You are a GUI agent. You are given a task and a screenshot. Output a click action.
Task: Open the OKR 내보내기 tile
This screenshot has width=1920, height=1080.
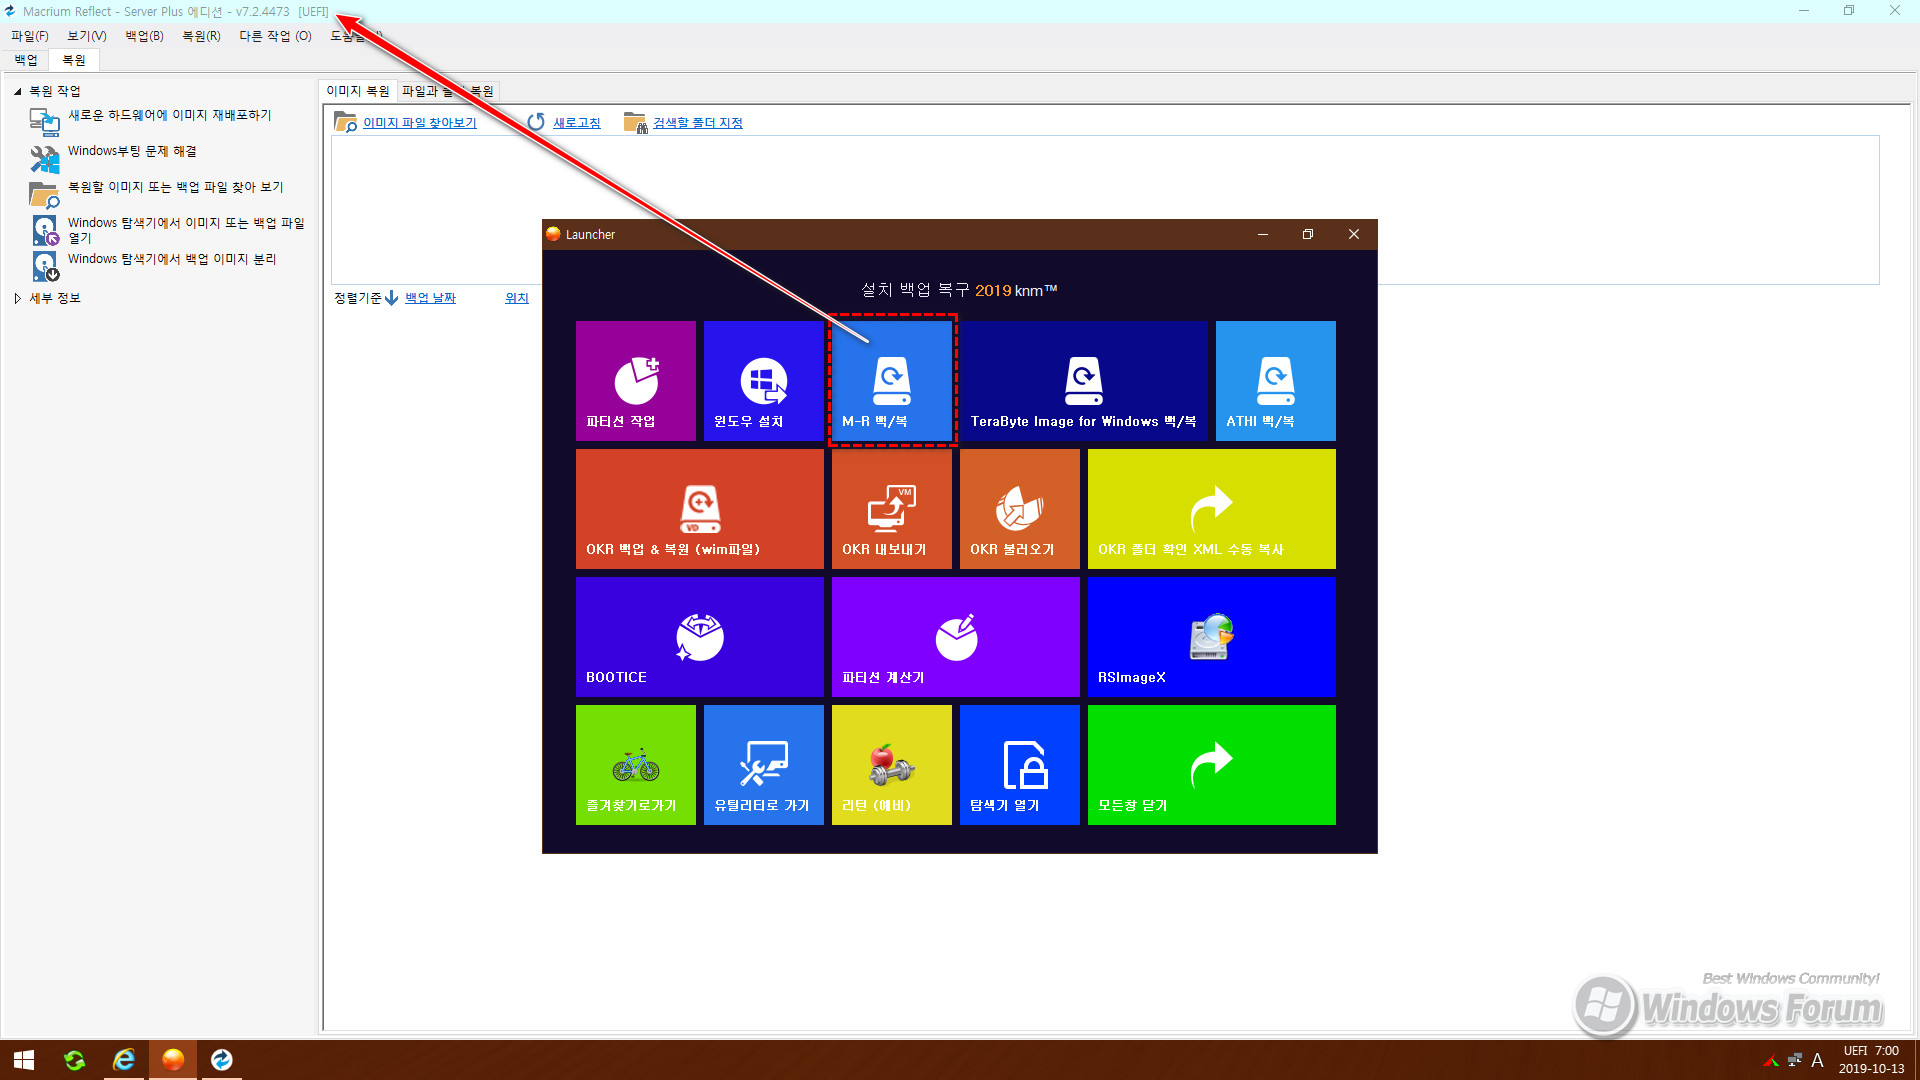(x=891, y=509)
